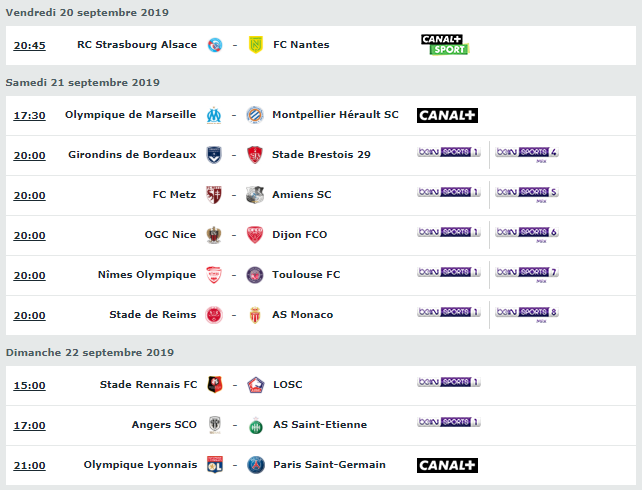This screenshot has width=642, height=490.
Task: Click Canal+ logo for Lyon match
Action: pos(447,465)
